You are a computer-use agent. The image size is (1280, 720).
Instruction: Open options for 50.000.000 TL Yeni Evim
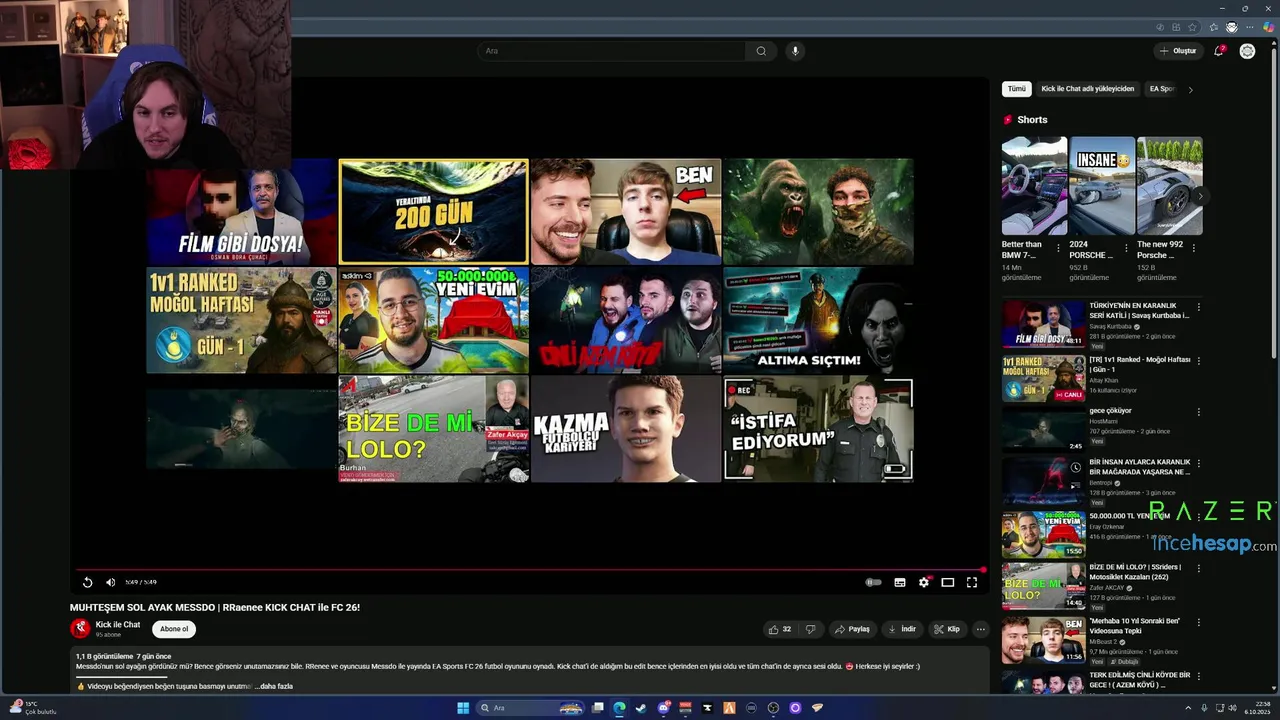[1198, 517]
